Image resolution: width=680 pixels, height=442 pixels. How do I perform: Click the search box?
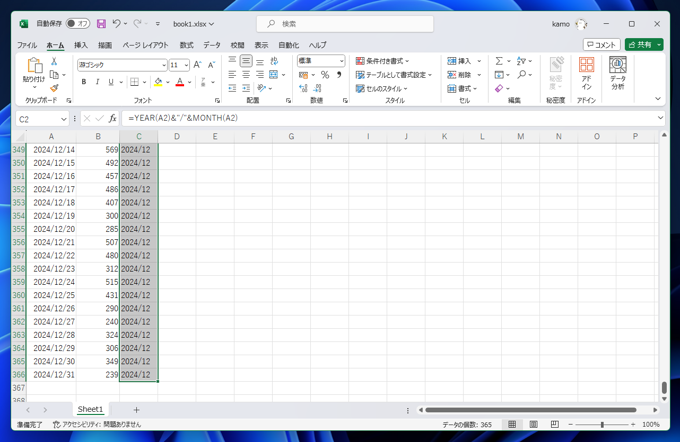coord(345,24)
